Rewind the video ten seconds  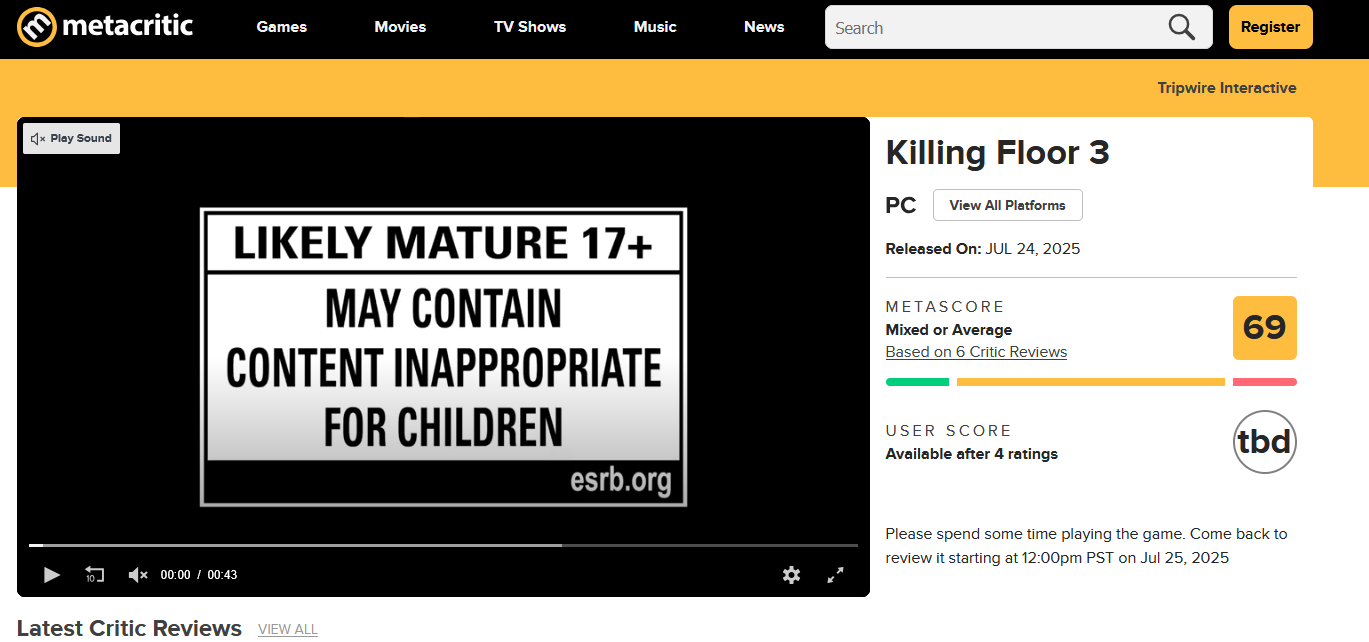coord(95,575)
